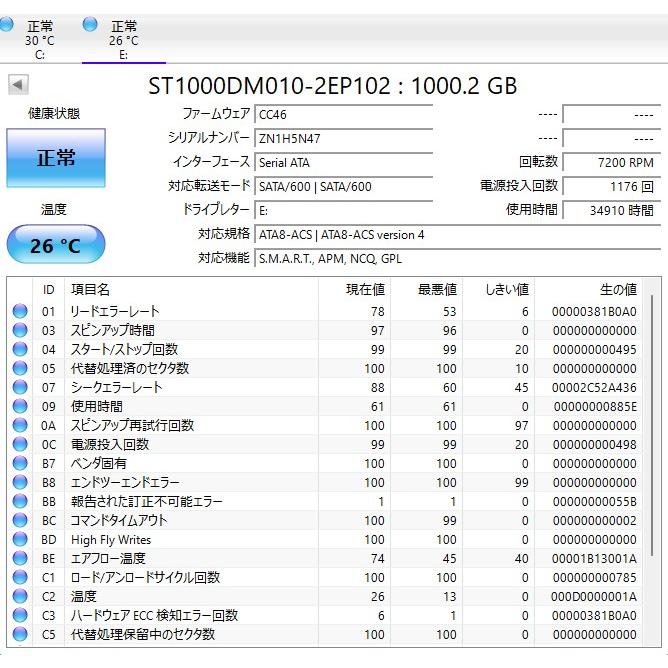Click blue status orb above E: drive

[90, 24]
